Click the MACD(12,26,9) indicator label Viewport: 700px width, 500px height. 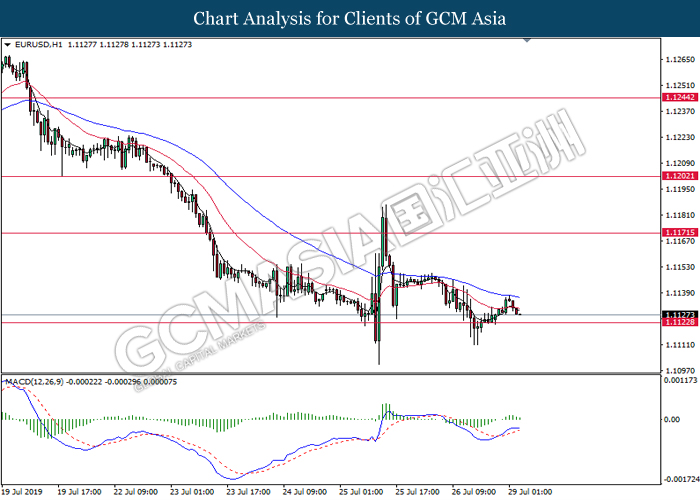point(34,382)
